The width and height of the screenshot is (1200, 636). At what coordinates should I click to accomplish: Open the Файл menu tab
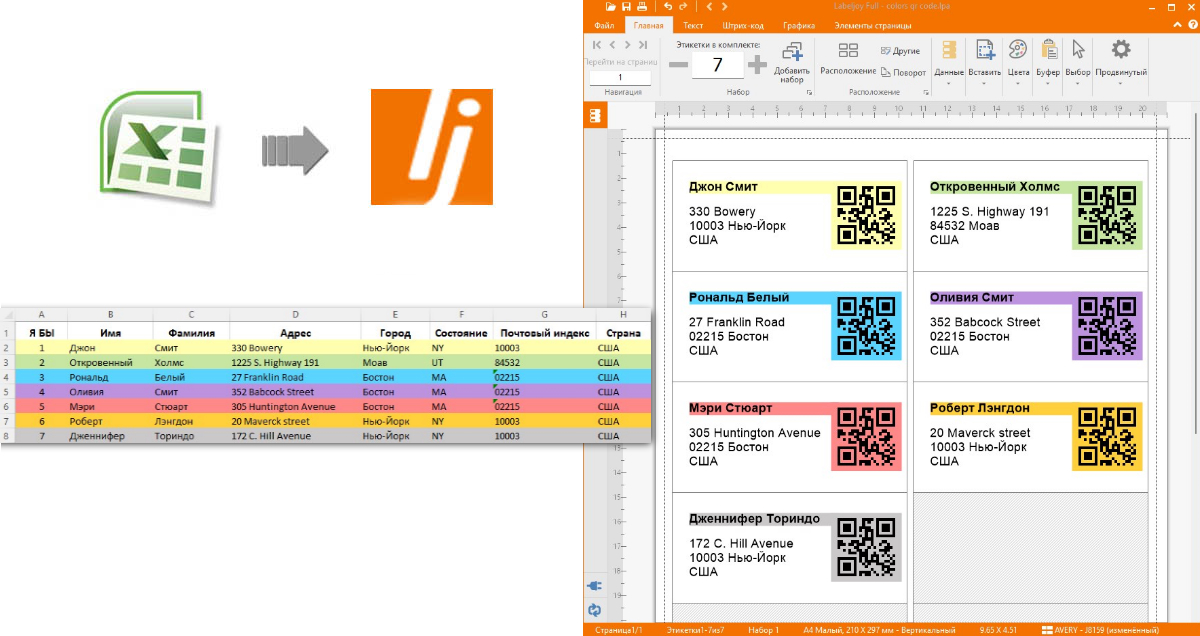(x=604, y=25)
